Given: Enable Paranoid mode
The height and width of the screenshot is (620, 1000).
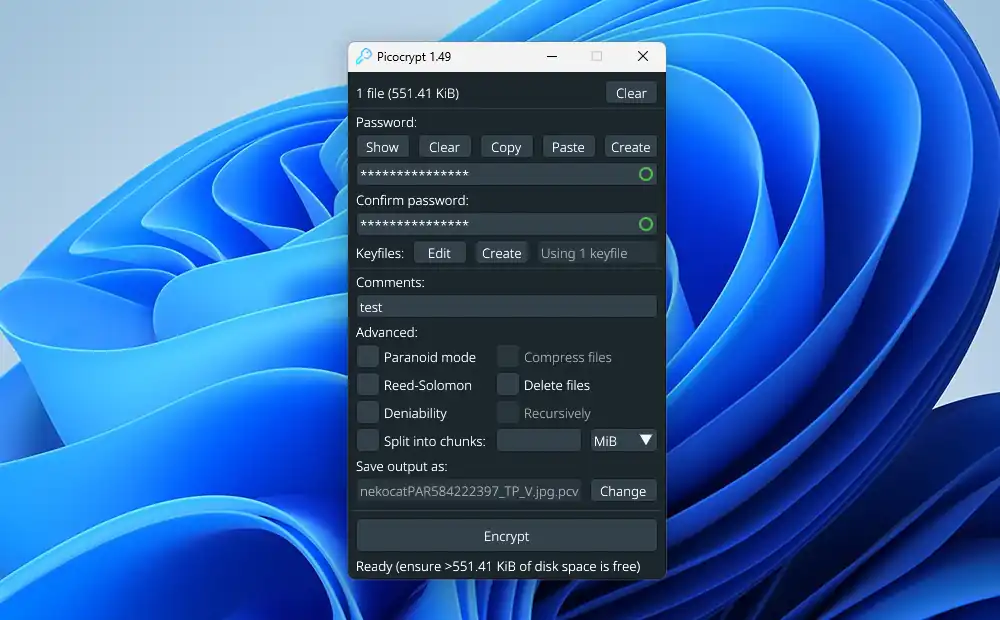Looking at the screenshot, I should pyautogui.click(x=368, y=356).
